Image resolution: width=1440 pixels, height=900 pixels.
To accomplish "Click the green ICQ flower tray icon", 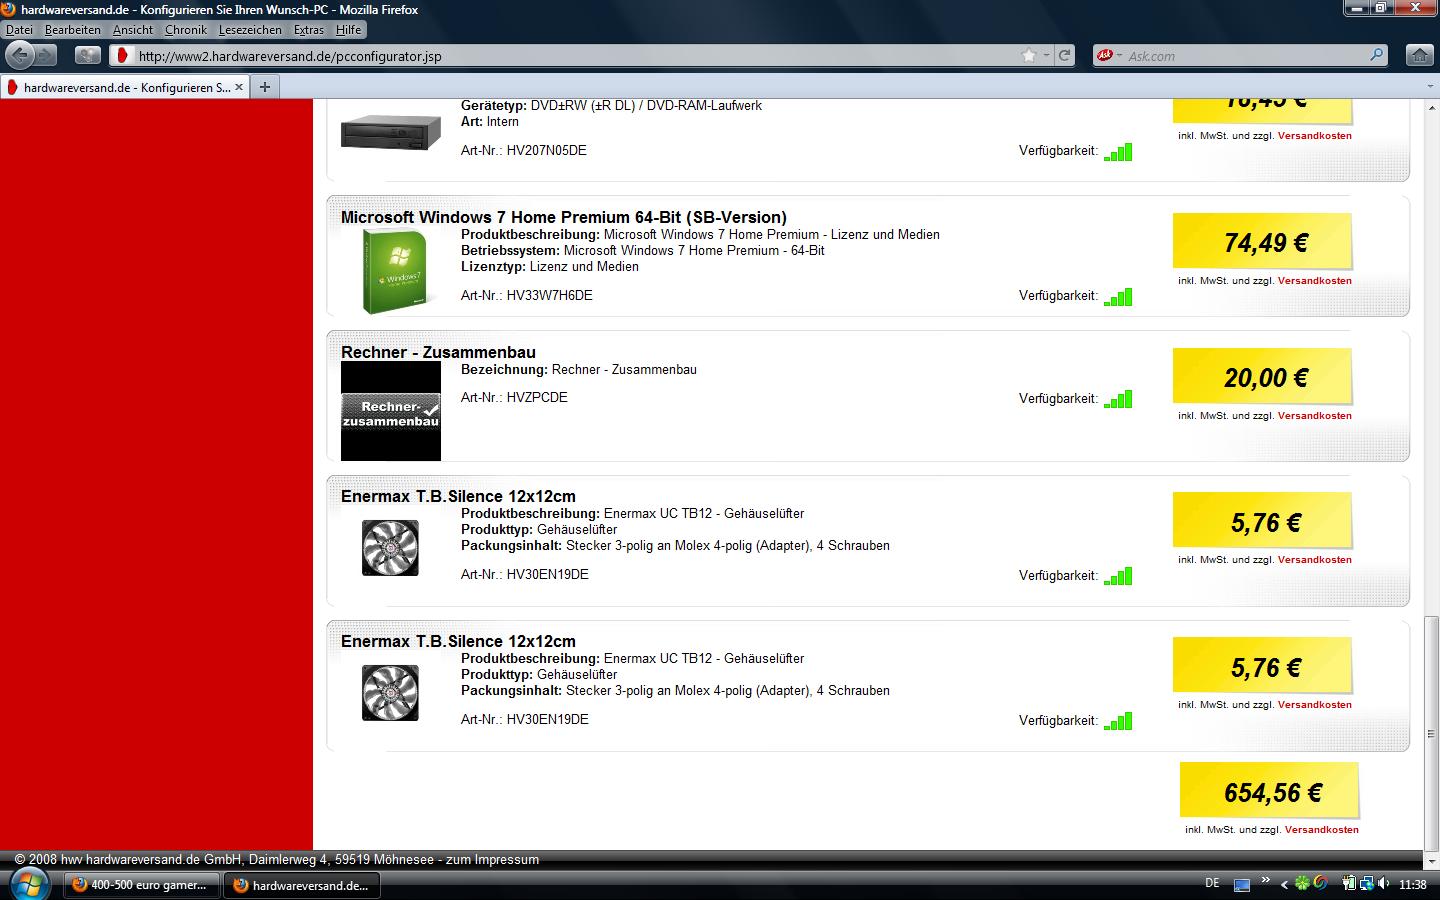I will point(1303,884).
